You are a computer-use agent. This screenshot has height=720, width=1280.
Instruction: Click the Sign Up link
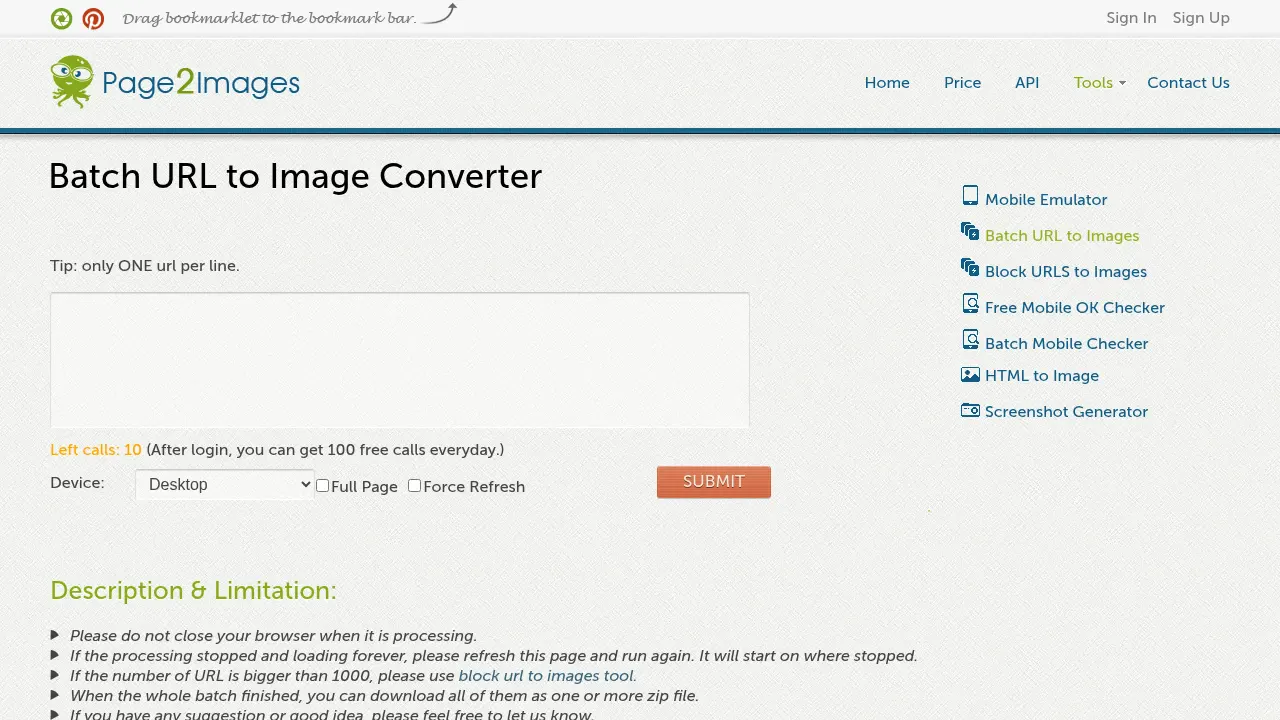1201,18
